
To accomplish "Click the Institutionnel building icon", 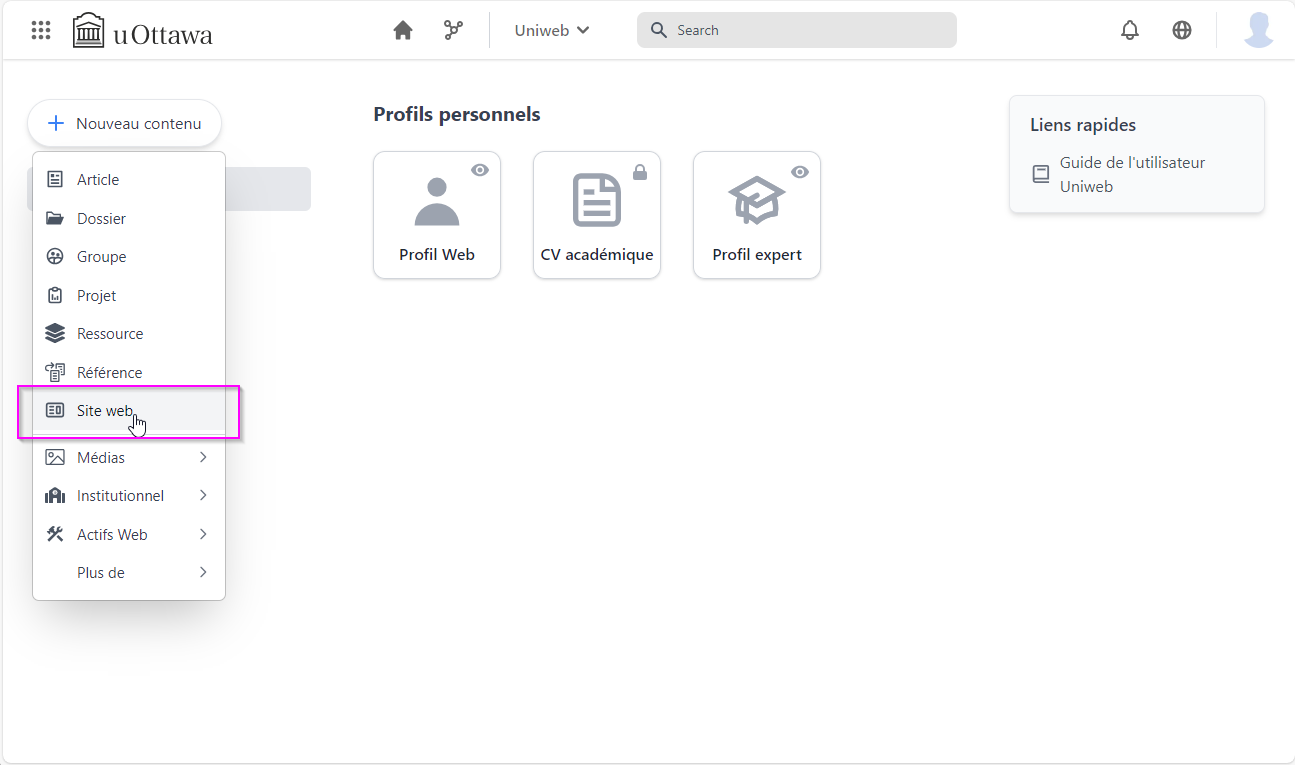I will click(55, 496).
